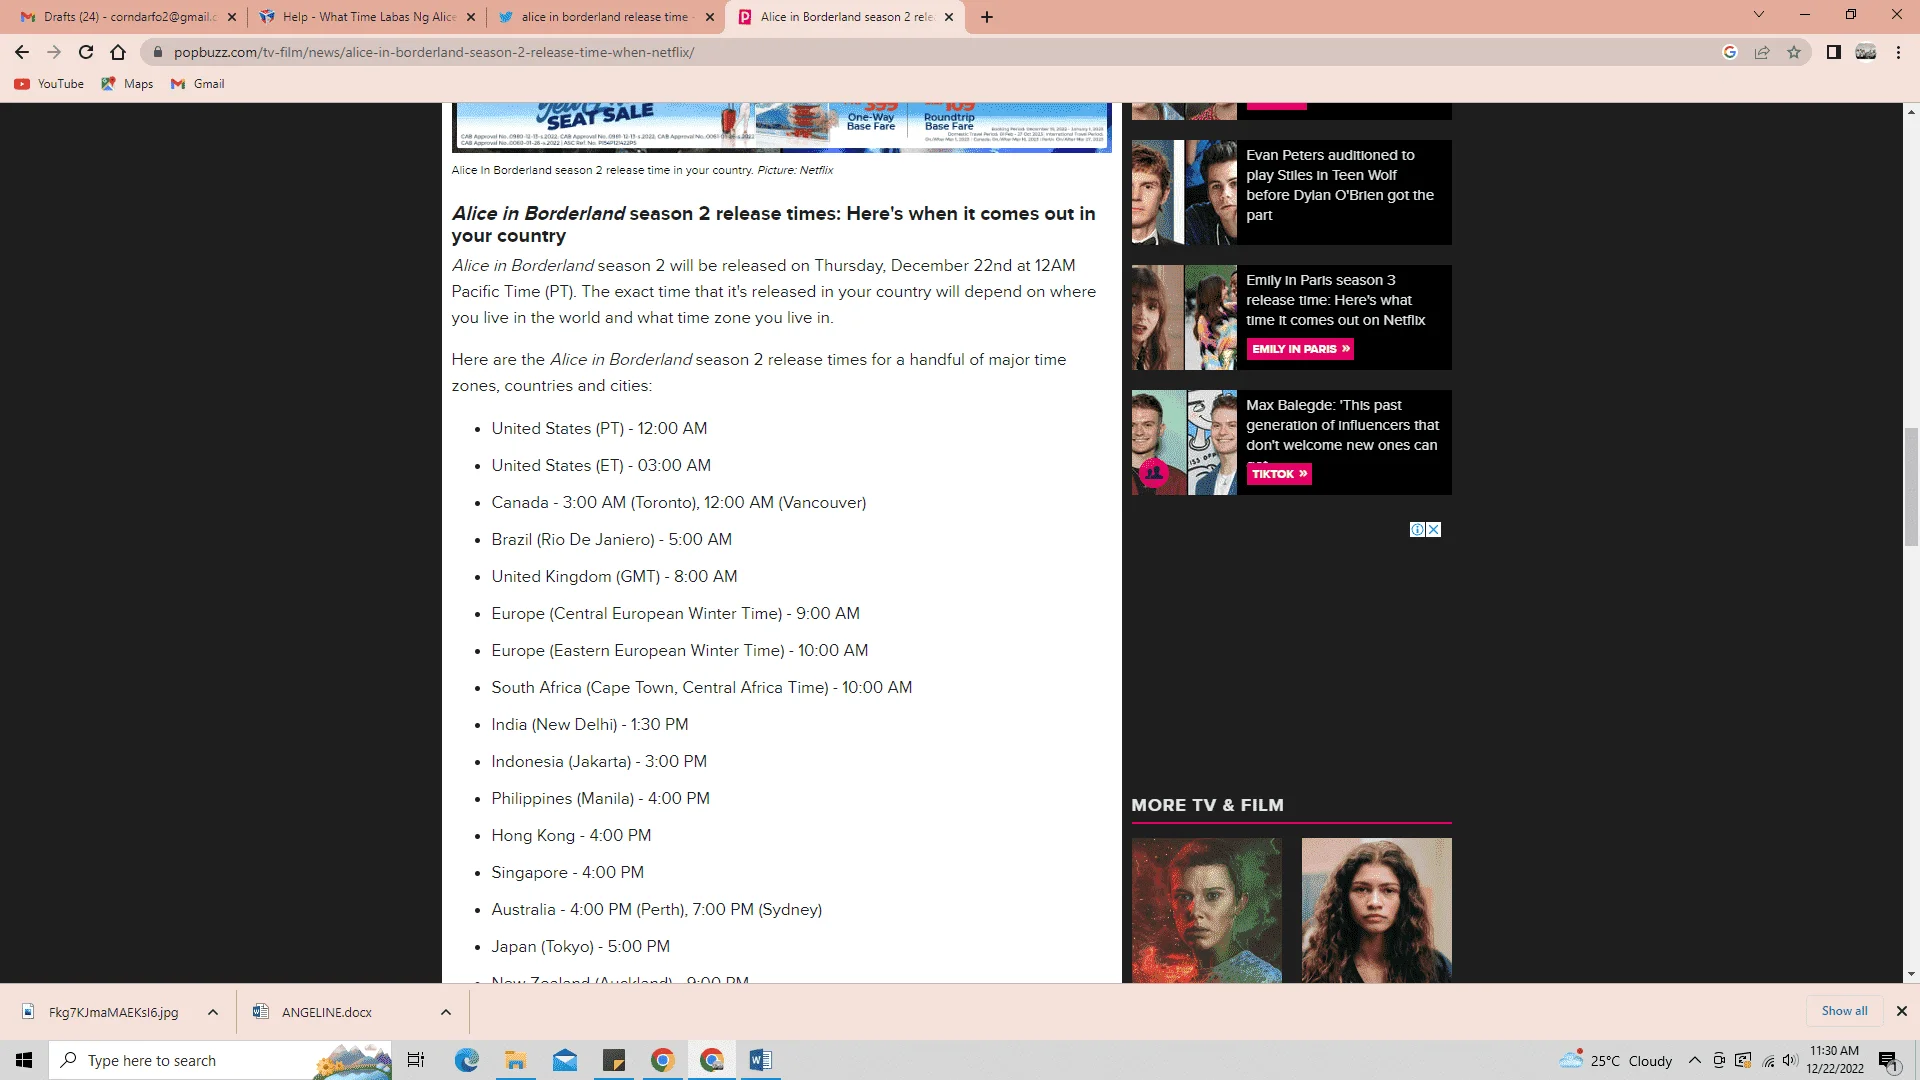The image size is (1920, 1080).
Task: Open the tab search dropdown chevron
Action: (1759, 15)
